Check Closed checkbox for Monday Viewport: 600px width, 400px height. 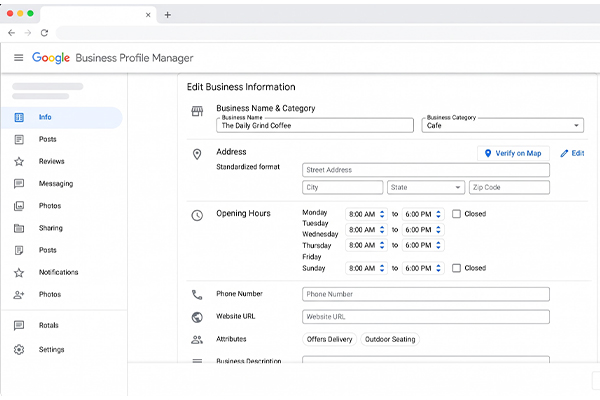point(456,214)
